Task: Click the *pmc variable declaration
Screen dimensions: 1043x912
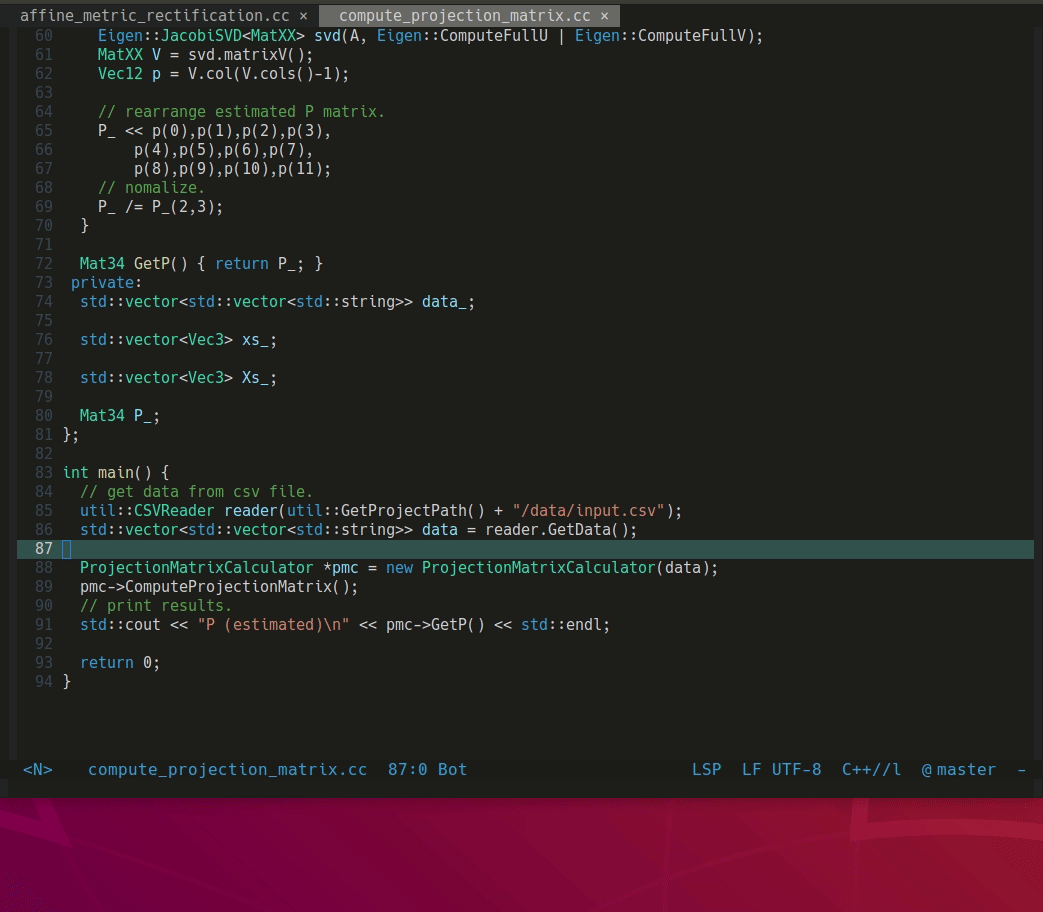Action: coord(341,568)
